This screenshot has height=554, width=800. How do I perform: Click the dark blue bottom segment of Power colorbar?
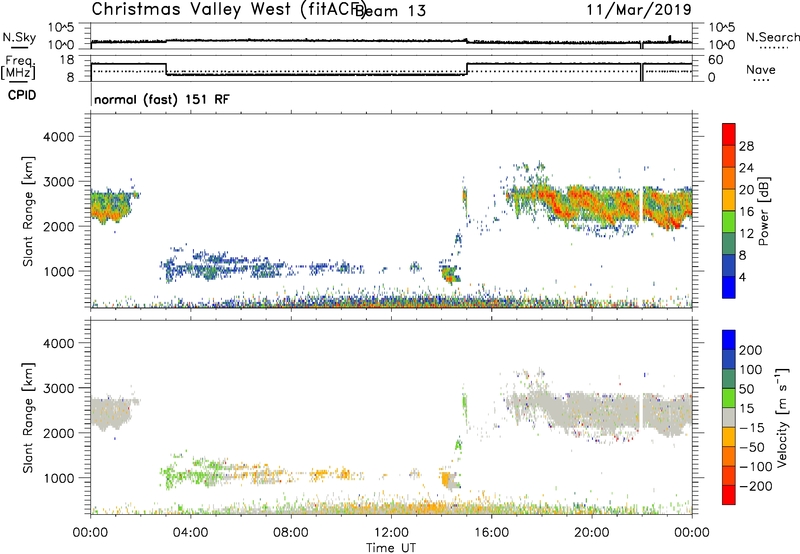[729, 287]
